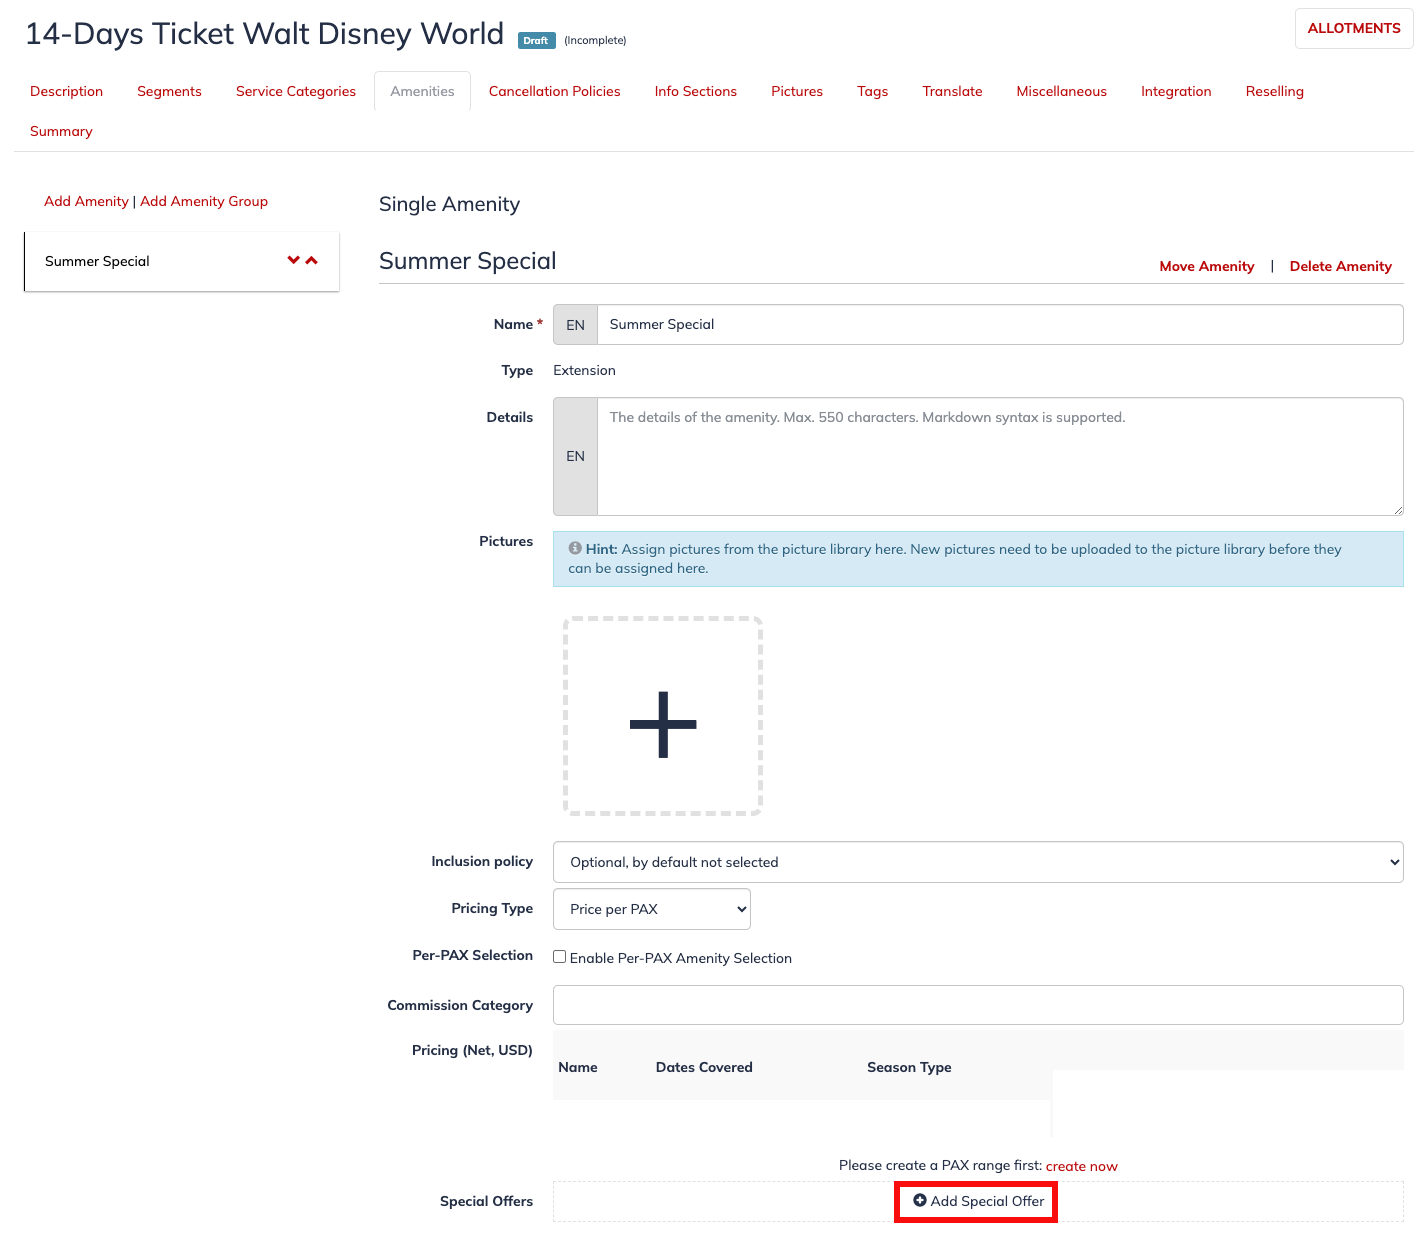Image resolution: width=1428 pixels, height=1258 pixels.
Task: Click the Dates Covered column header
Action: pos(704,1067)
